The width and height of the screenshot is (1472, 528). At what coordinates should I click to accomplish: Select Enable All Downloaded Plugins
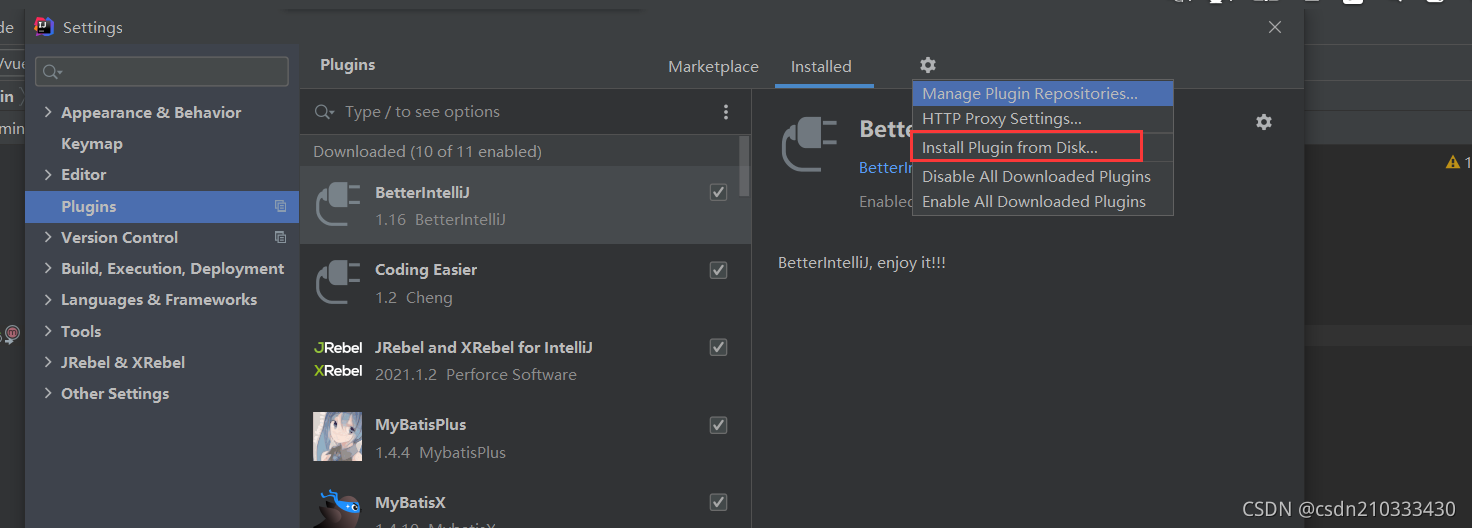point(1043,201)
